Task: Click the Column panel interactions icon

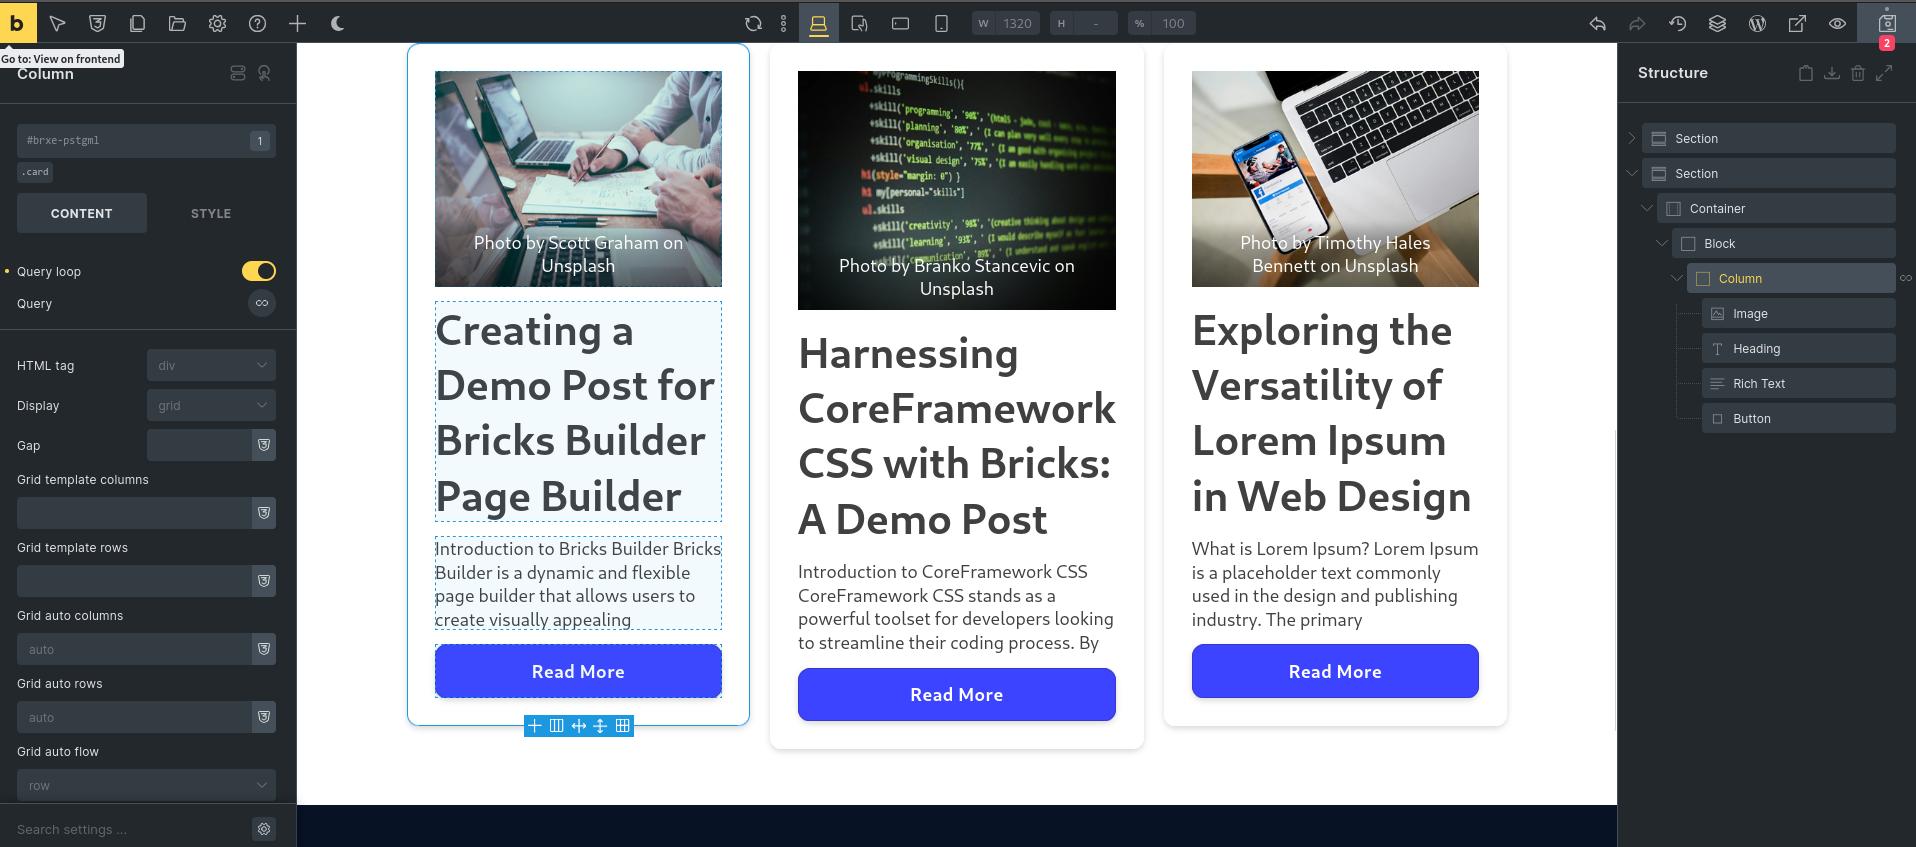Action: pyautogui.click(x=264, y=73)
